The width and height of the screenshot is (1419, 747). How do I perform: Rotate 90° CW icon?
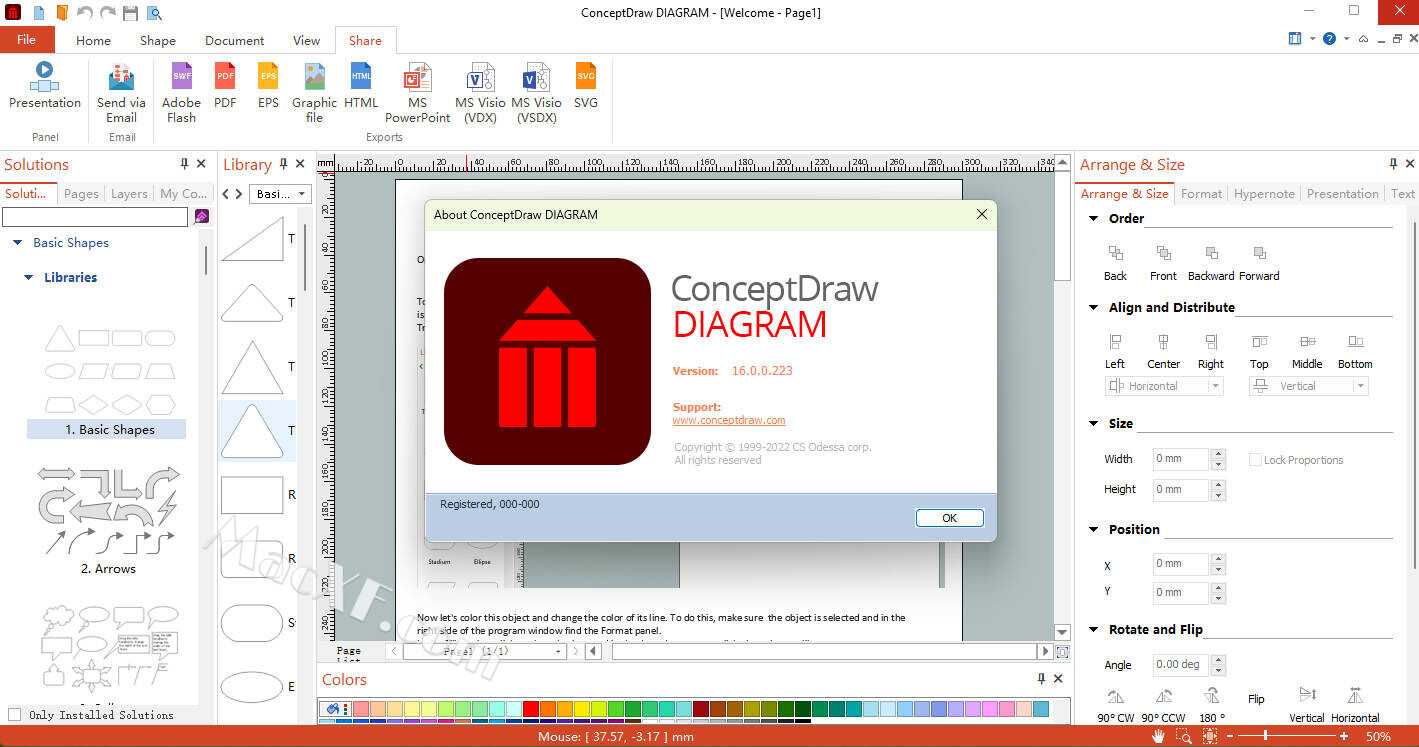click(1116, 696)
